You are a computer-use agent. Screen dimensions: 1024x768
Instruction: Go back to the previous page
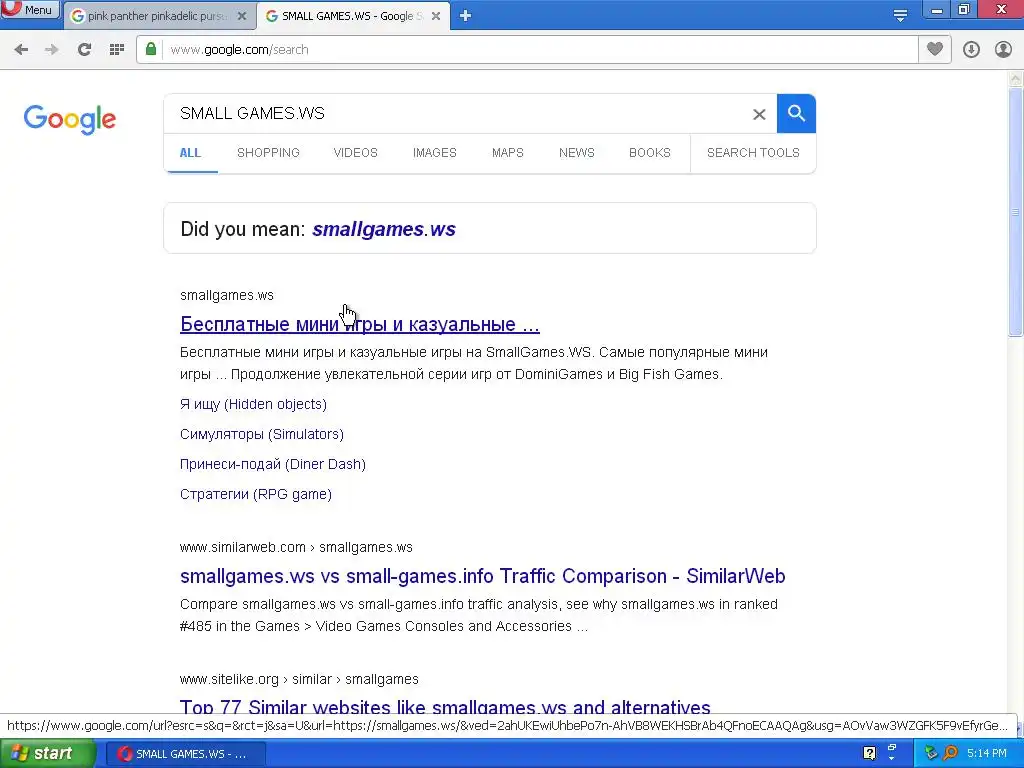[21, 50]
